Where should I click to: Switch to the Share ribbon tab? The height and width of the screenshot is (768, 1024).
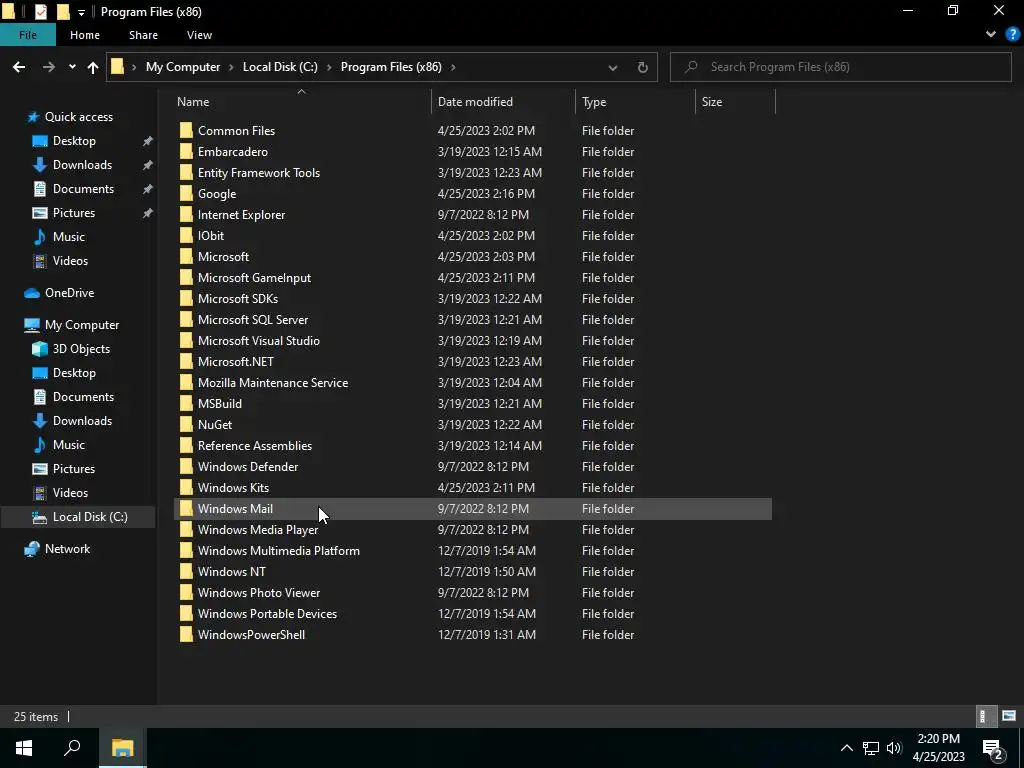[x=143, y=35]
